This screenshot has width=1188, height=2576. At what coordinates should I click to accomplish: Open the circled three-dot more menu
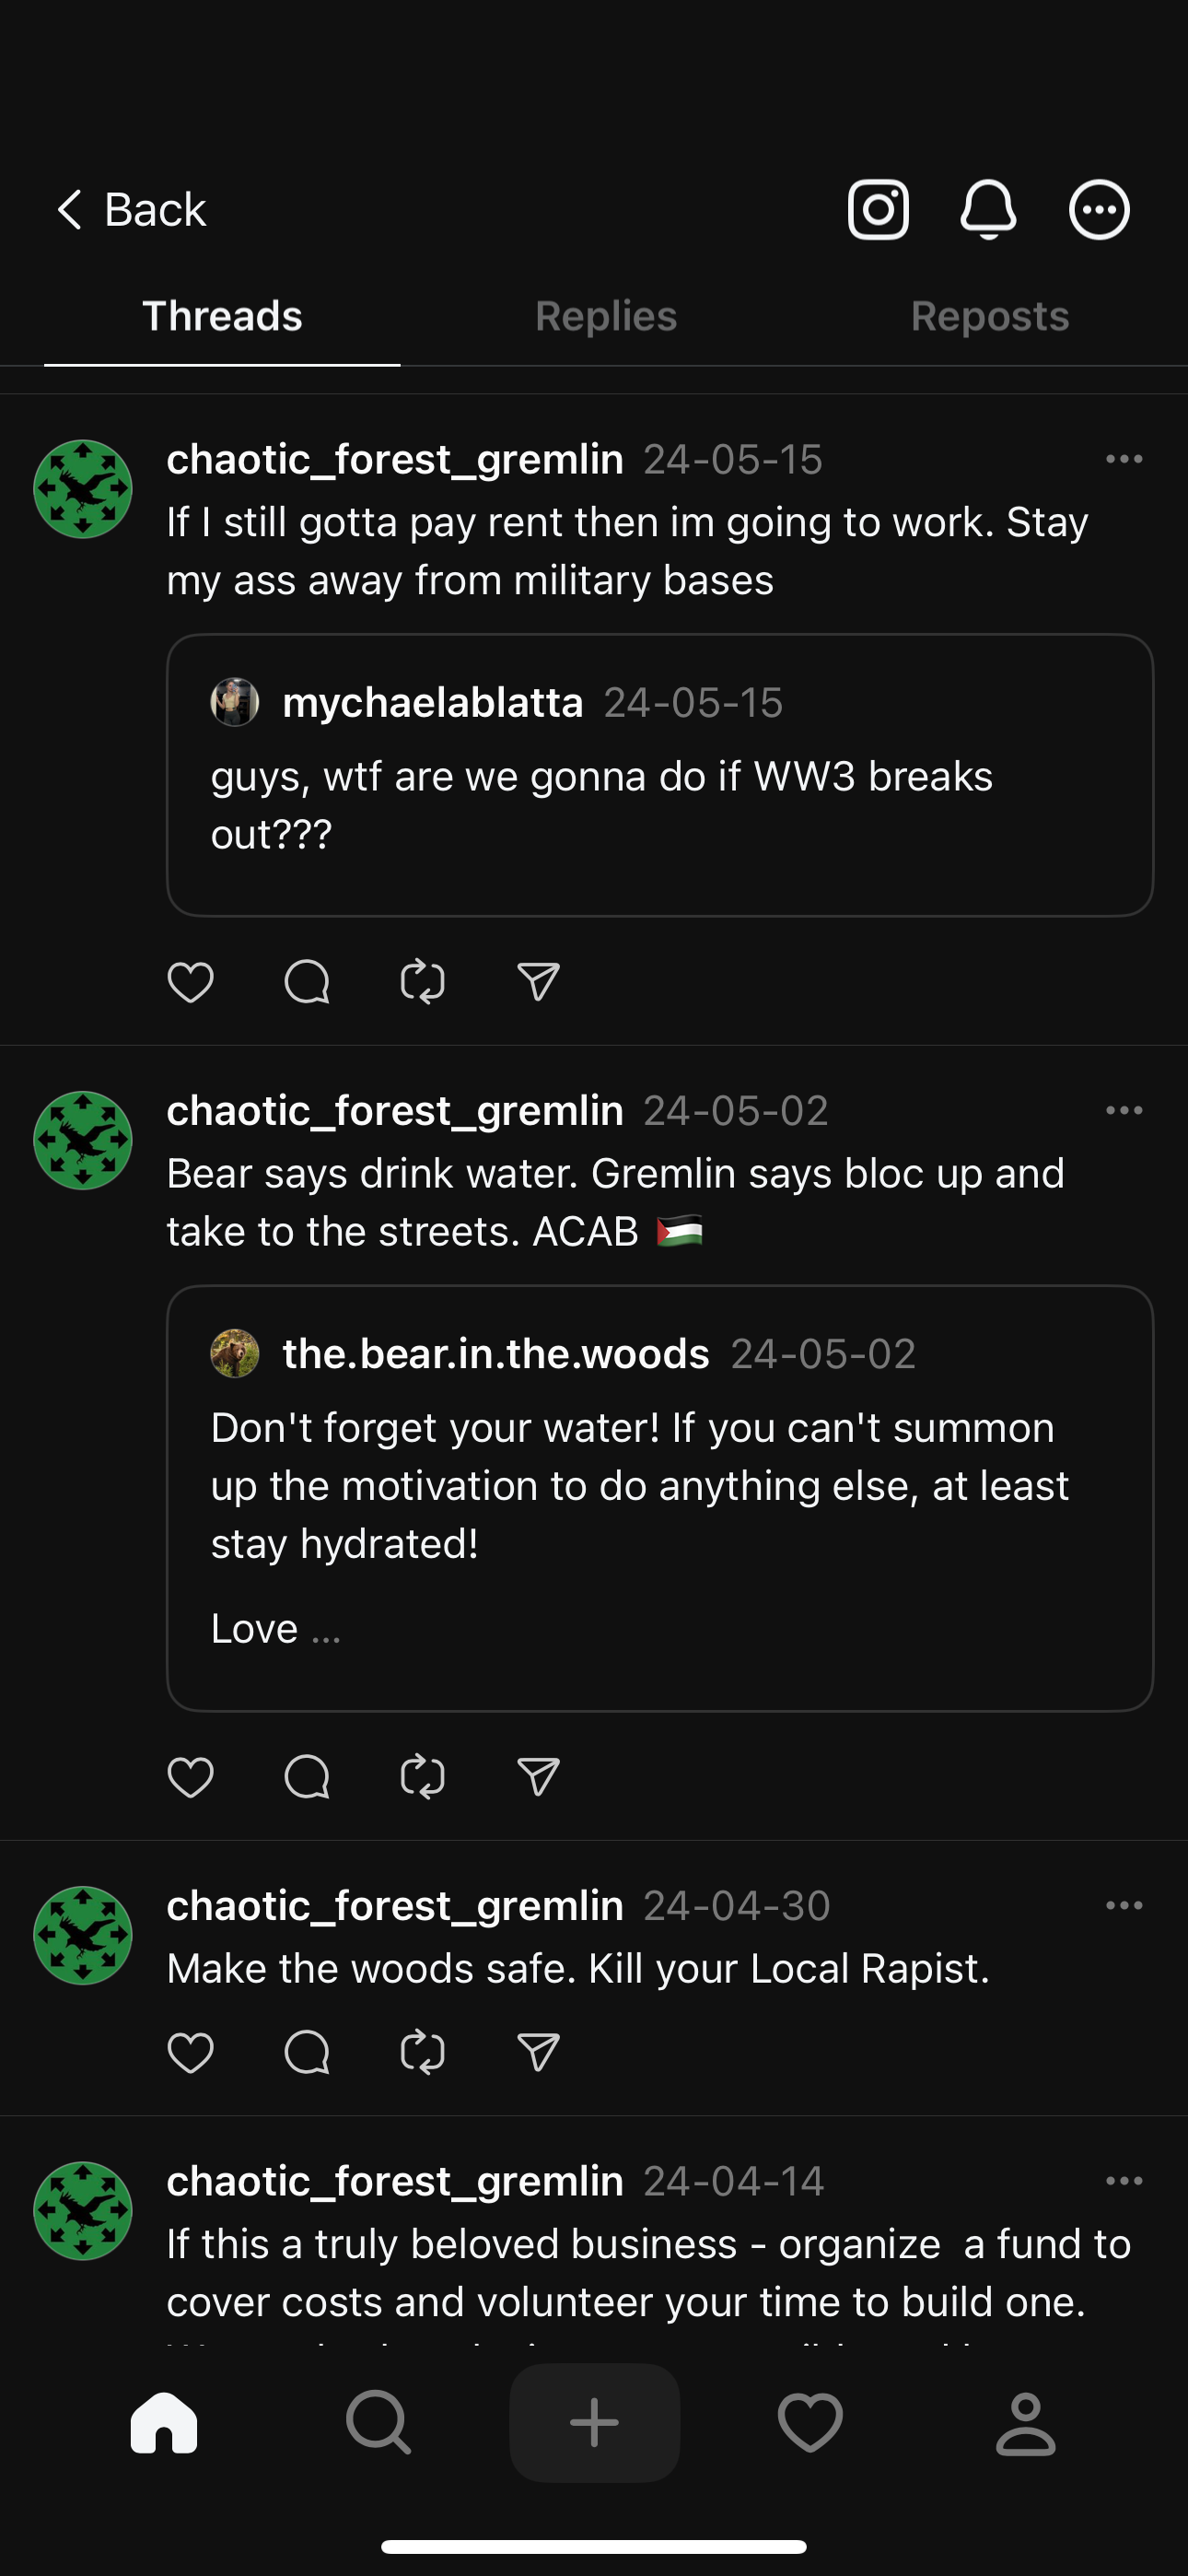pos(1099,210)
